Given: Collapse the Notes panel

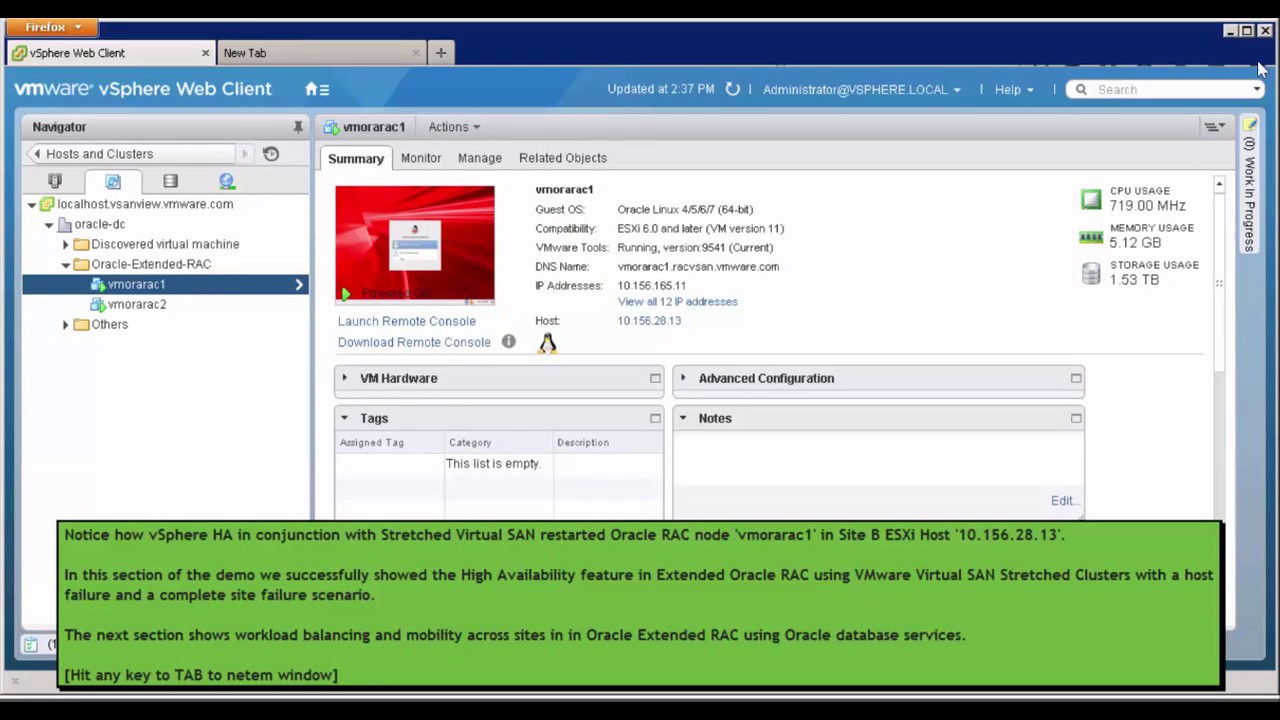Looking at the screenshot, I should point(683,418).
